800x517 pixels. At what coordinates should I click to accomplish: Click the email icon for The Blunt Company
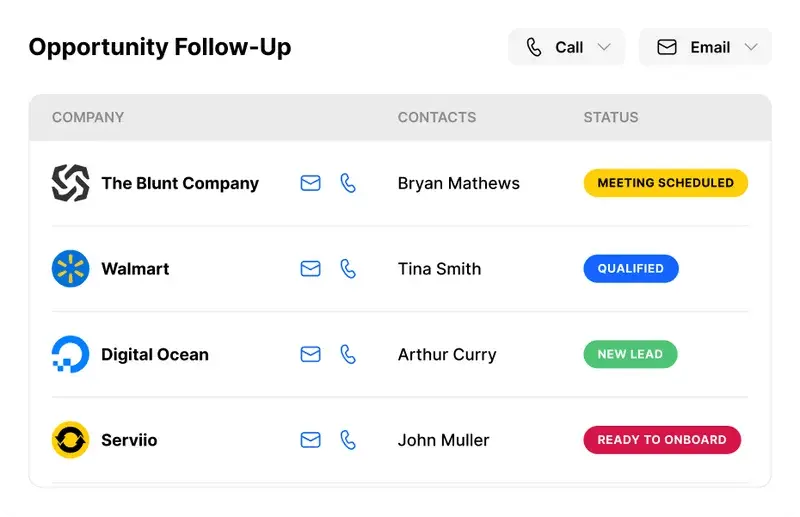311,183
